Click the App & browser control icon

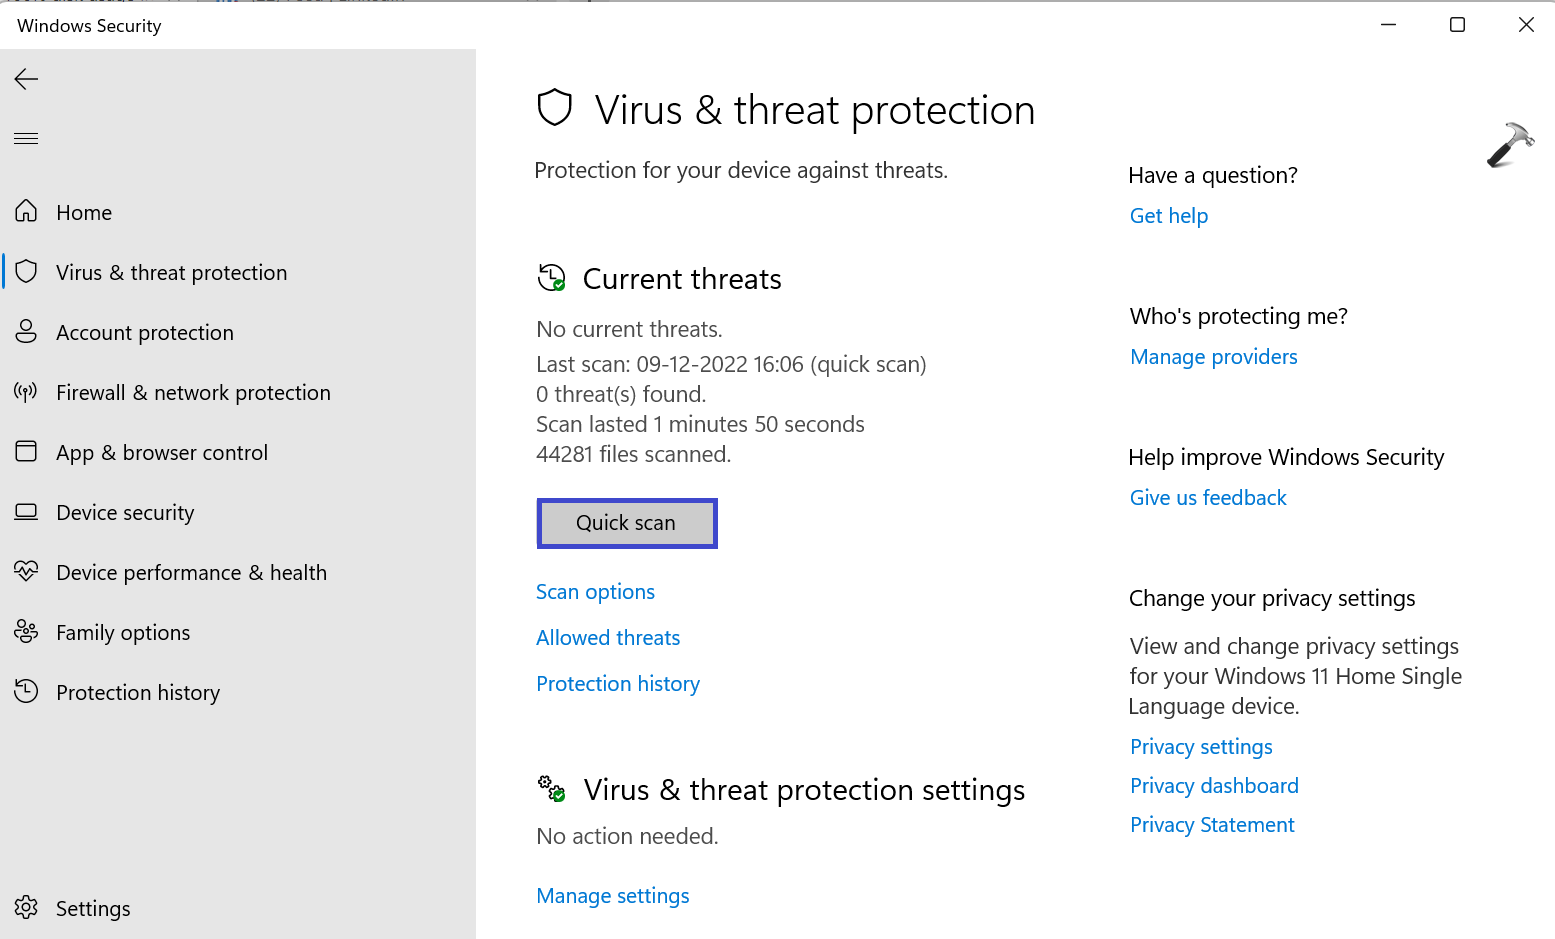click(x=27, y=452)
